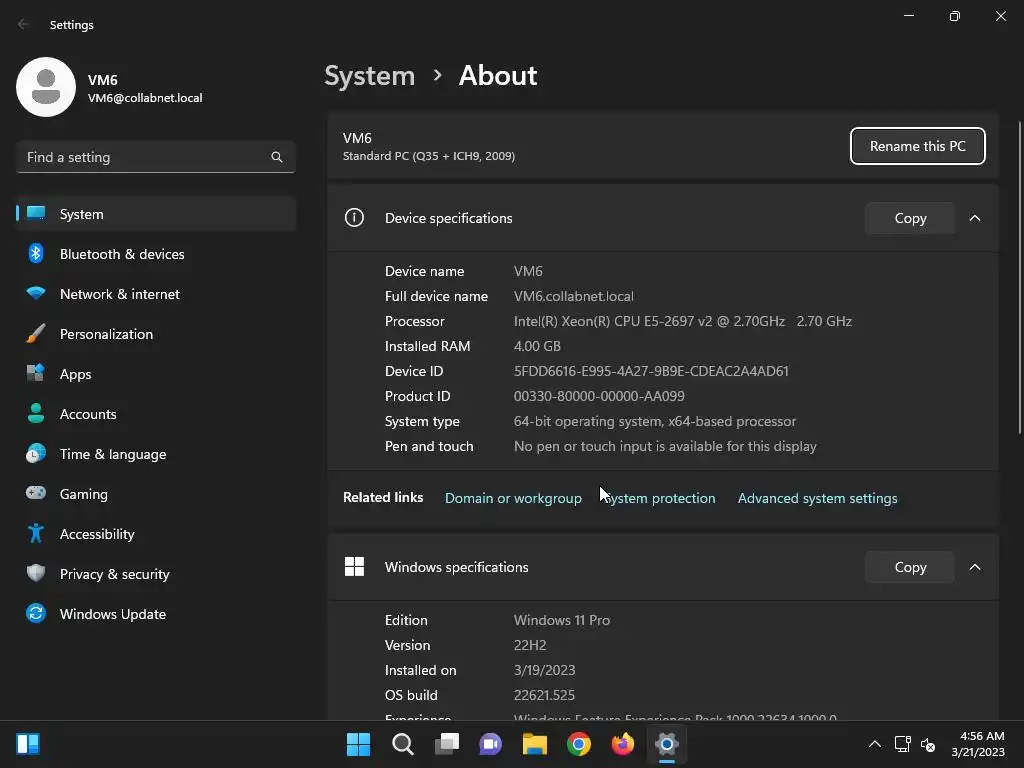Open taskbar Search

pyautogui.click(x=402, y=744)
